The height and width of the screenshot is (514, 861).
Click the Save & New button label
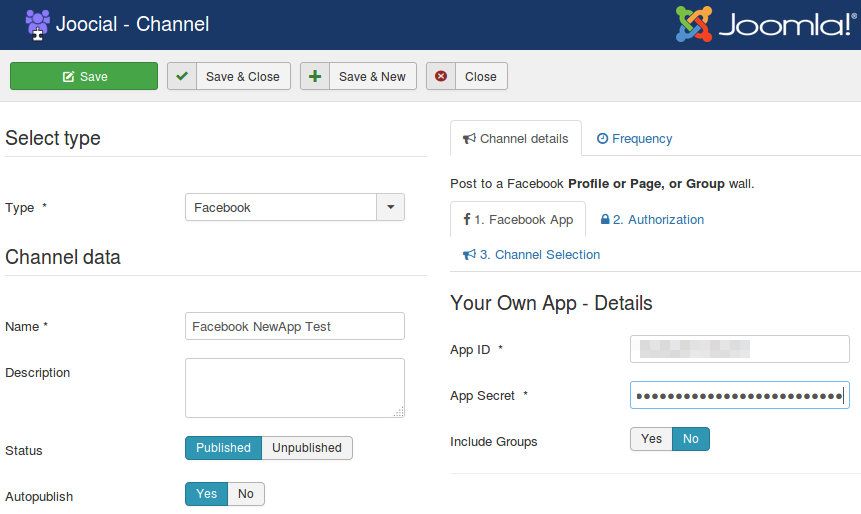tap(372, 76)
